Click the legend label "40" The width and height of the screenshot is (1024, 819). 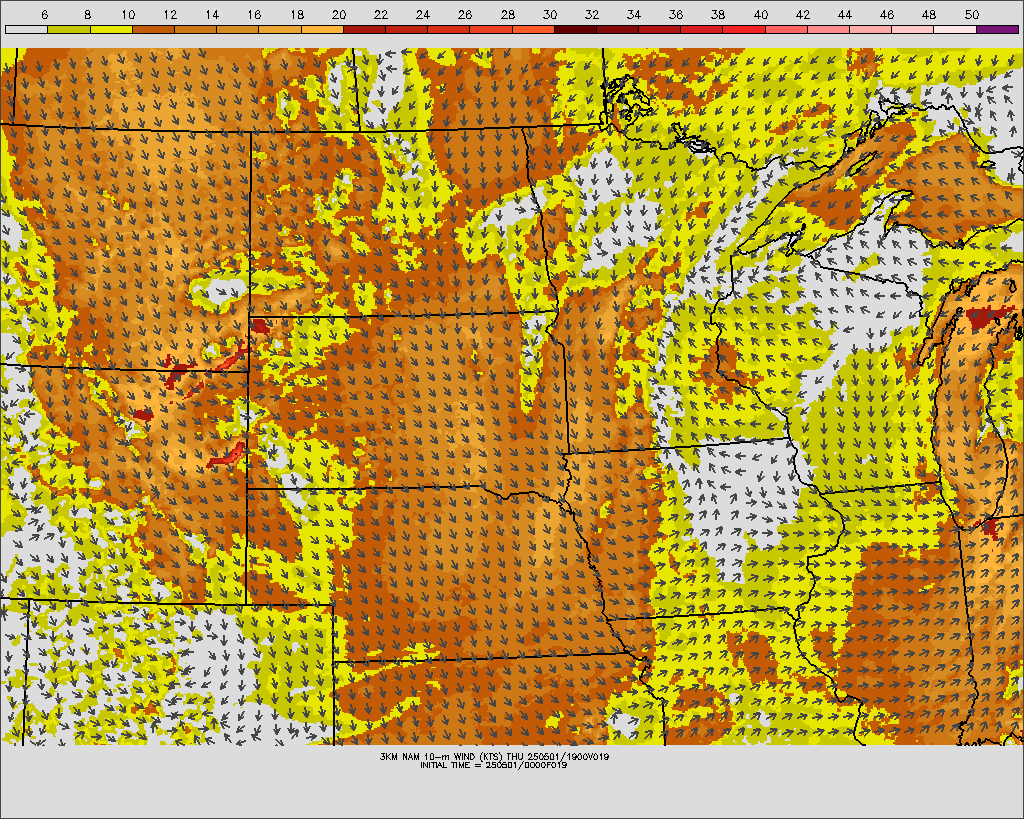(x=760, y=15)
